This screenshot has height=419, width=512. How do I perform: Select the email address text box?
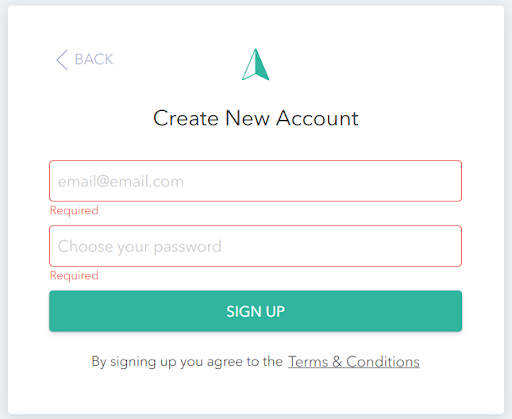(x=255, y=181)
